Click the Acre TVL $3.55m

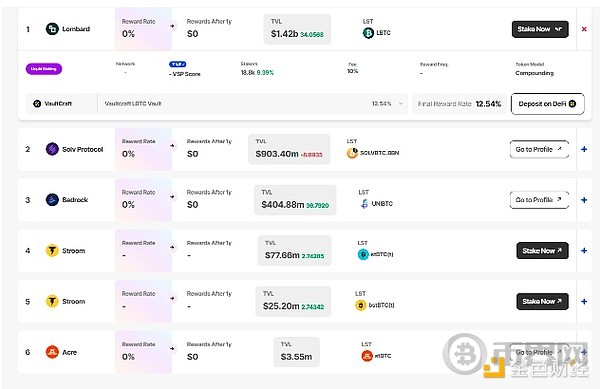[x=296, y=352]
